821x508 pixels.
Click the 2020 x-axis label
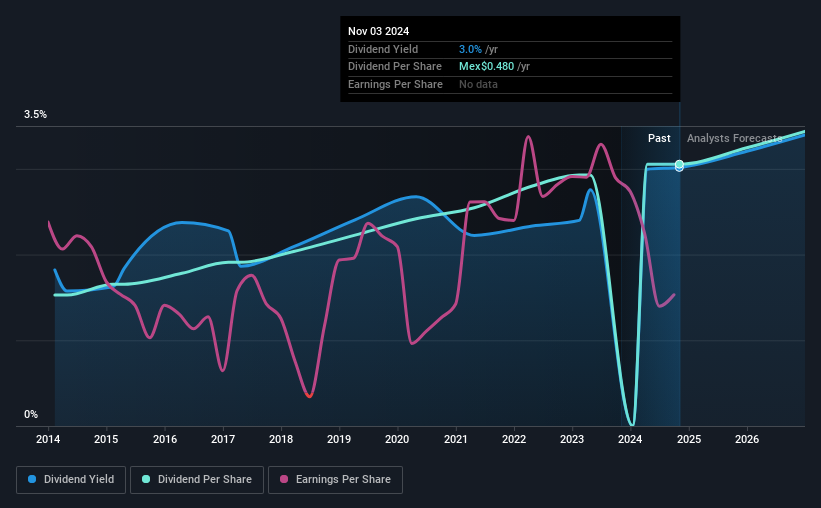397,439
